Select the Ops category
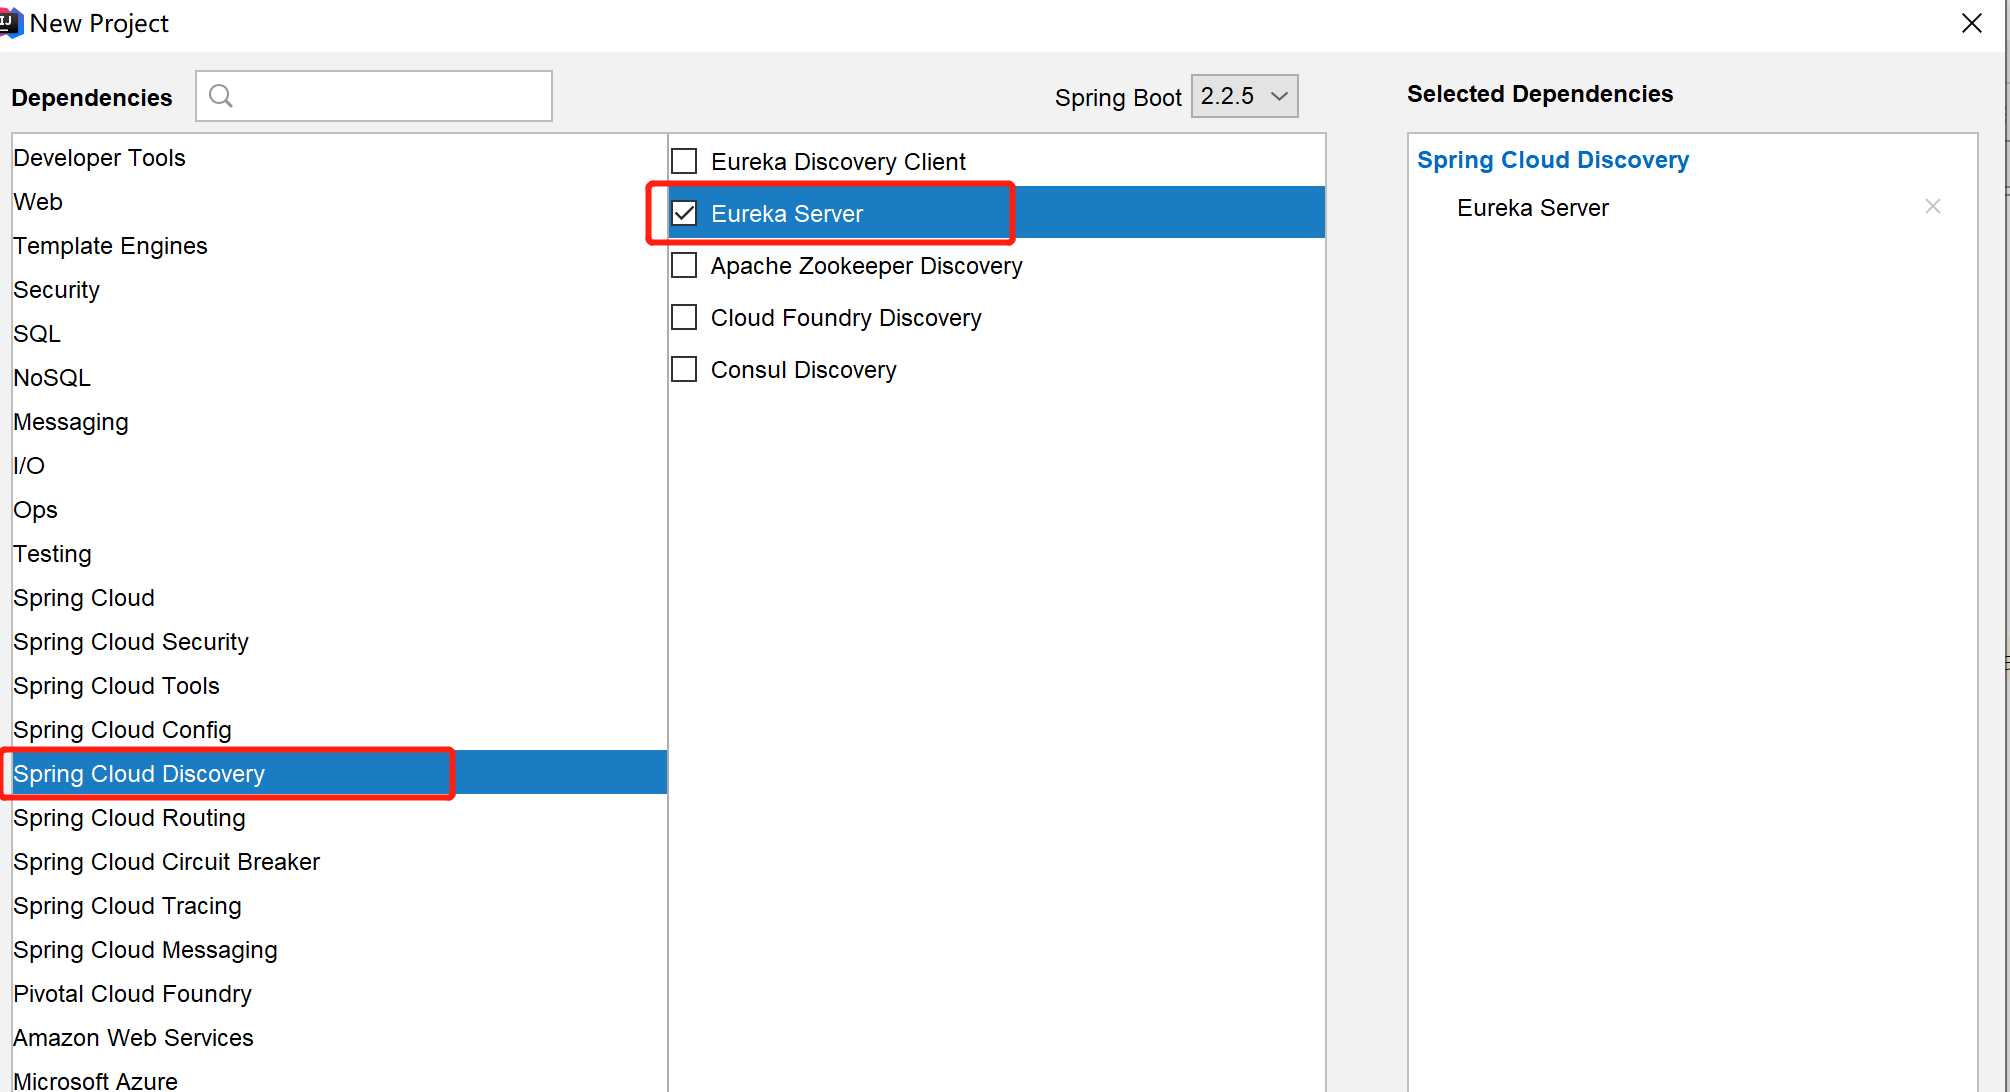This screenshot has width=2010, height=1092. 339,510
